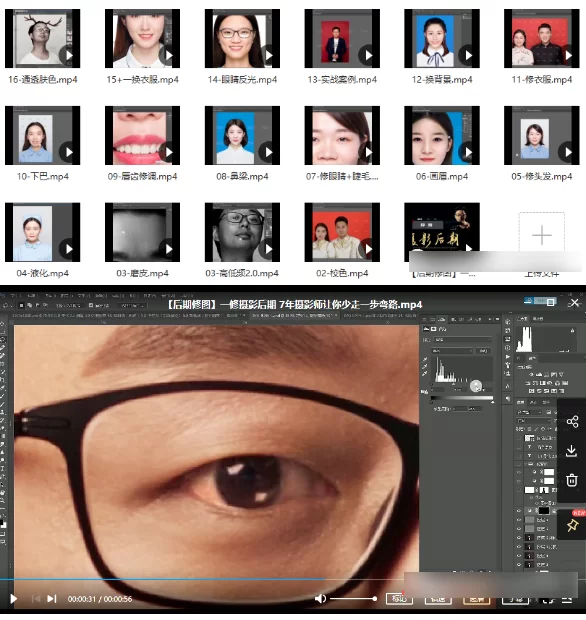Seek on the blue video progress bar
Screen dimensions: 586x620
(x=162, y=579)
